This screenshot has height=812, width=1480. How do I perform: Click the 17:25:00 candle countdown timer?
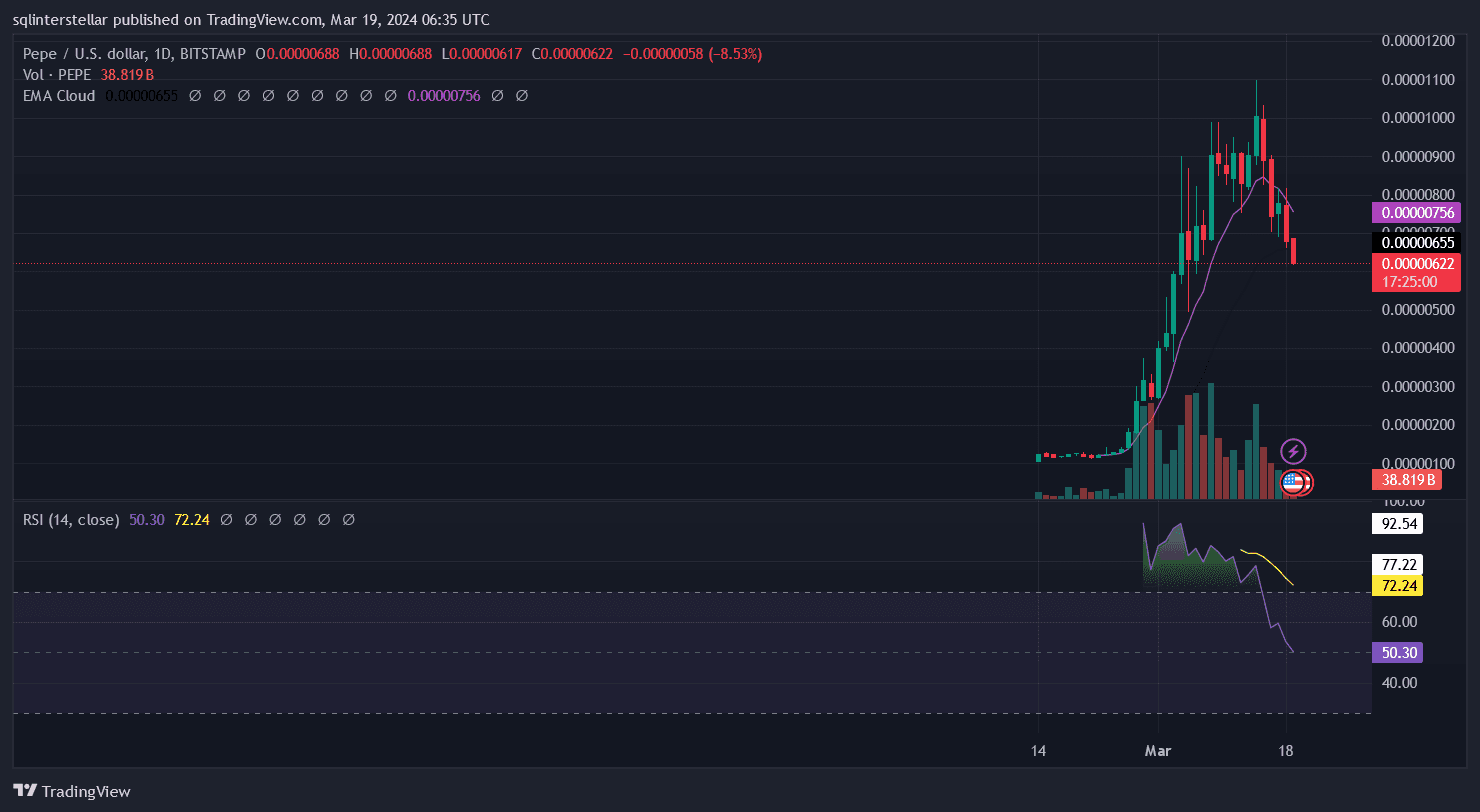[x=1410, y=282]
